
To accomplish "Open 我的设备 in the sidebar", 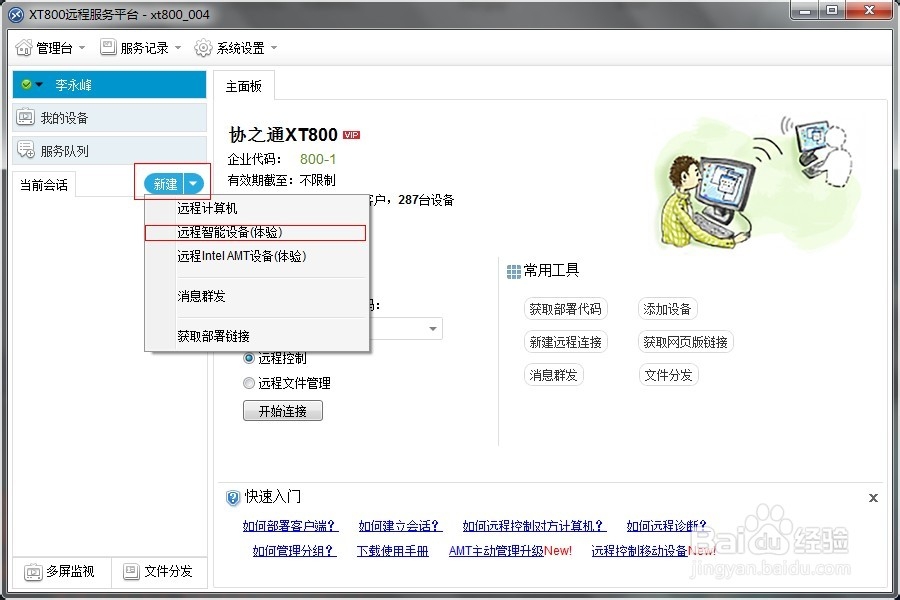I will point(110,118).
